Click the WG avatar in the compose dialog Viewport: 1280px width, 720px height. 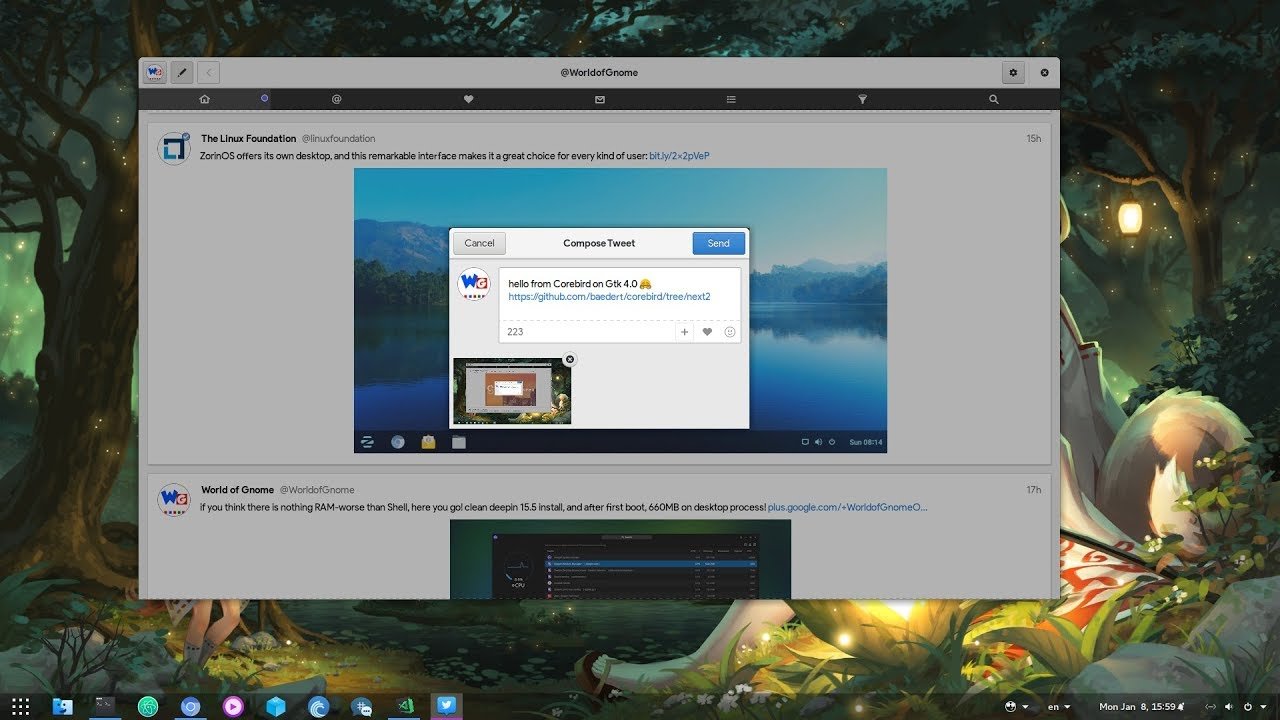click(473, 284)
